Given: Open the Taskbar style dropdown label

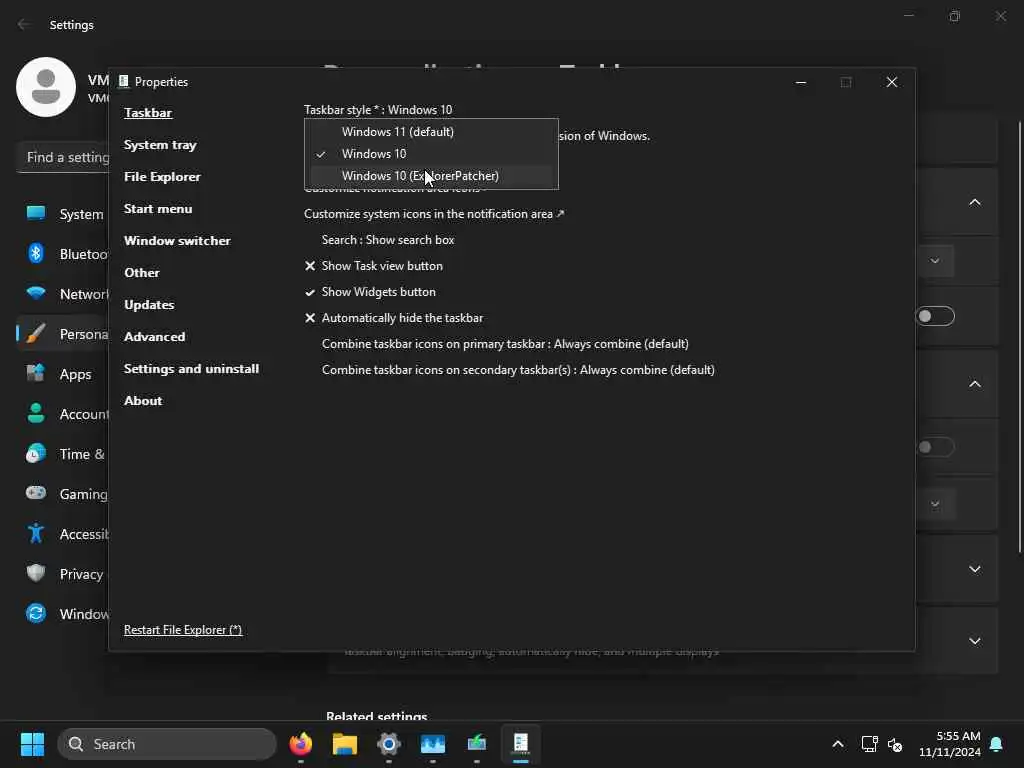Looking at the screenshot, I should pos(377,110).
